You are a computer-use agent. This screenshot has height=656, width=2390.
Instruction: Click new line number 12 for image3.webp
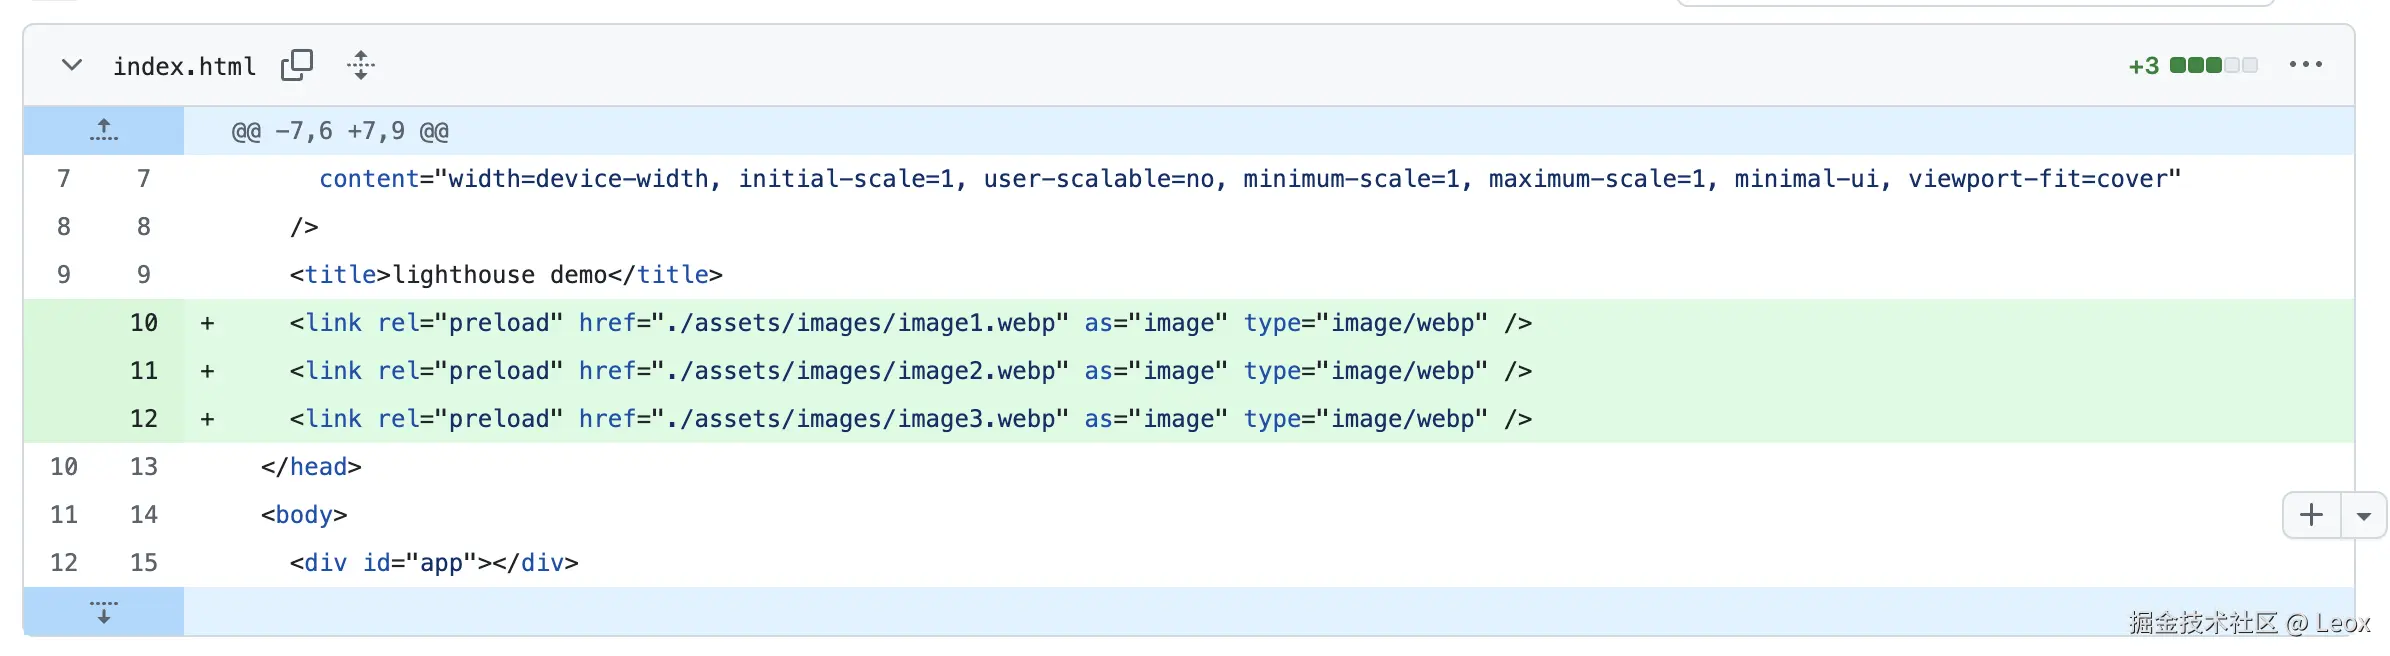[144, 419]
